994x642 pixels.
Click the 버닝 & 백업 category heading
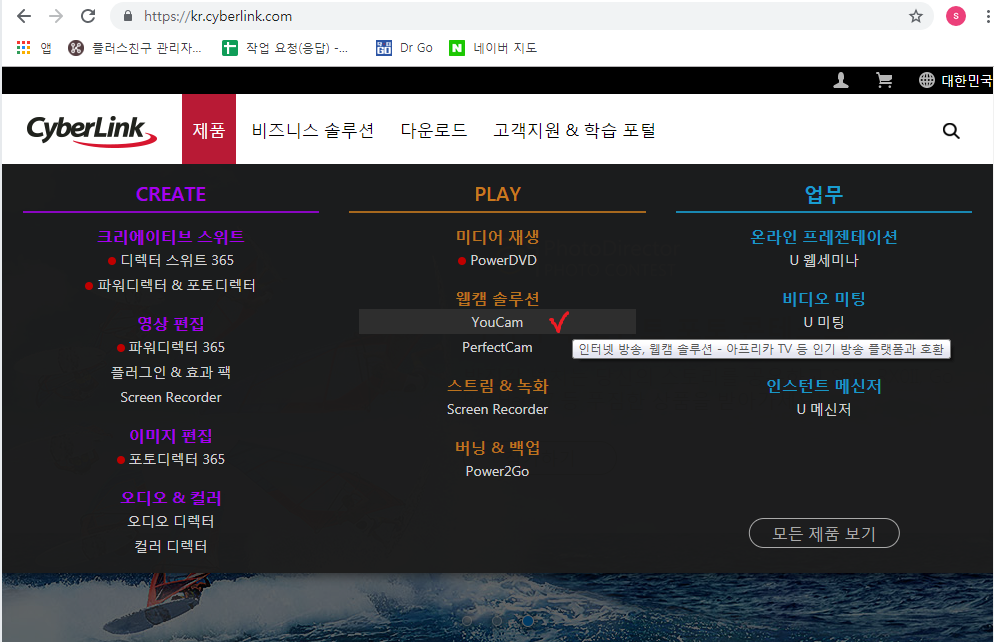pos(498,447)
